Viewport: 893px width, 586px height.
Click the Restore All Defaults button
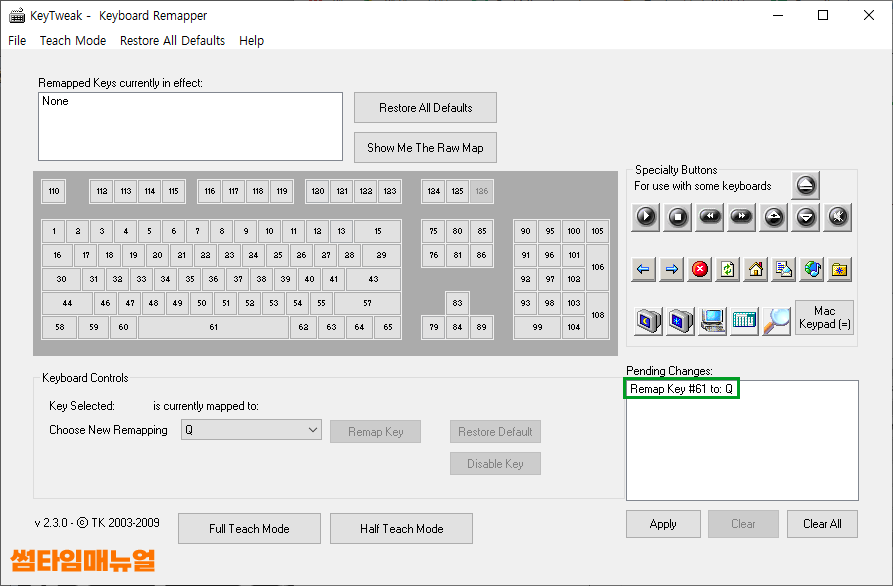tap(425, 108)
